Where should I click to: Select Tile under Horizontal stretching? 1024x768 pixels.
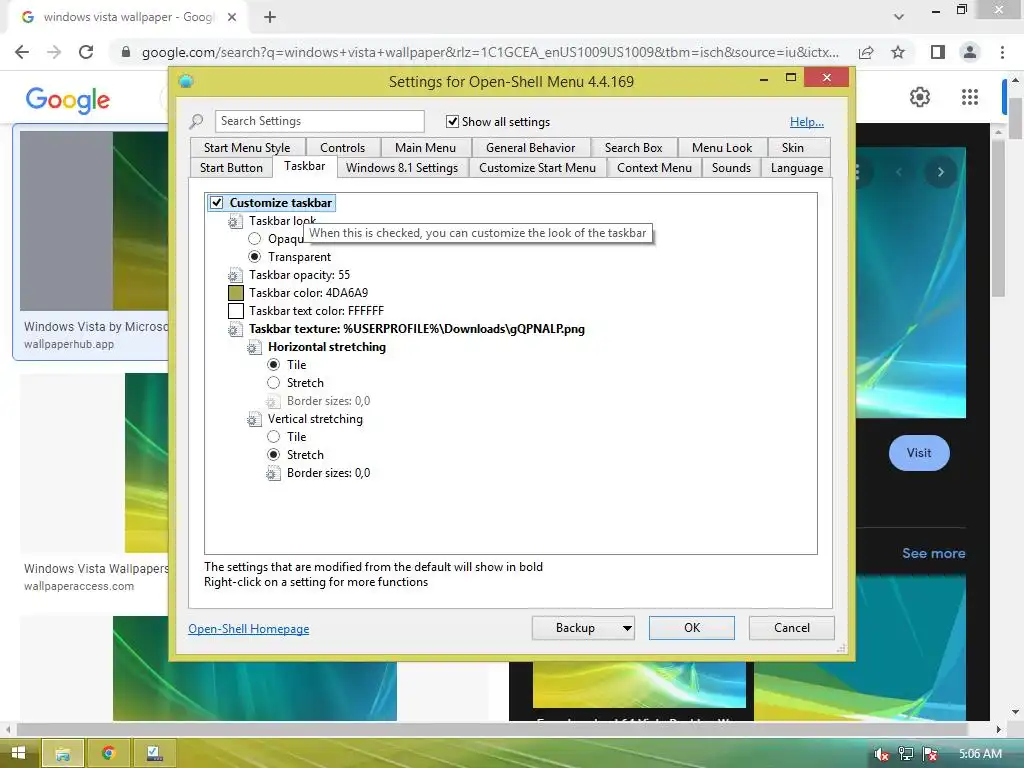tap(274, 364)
